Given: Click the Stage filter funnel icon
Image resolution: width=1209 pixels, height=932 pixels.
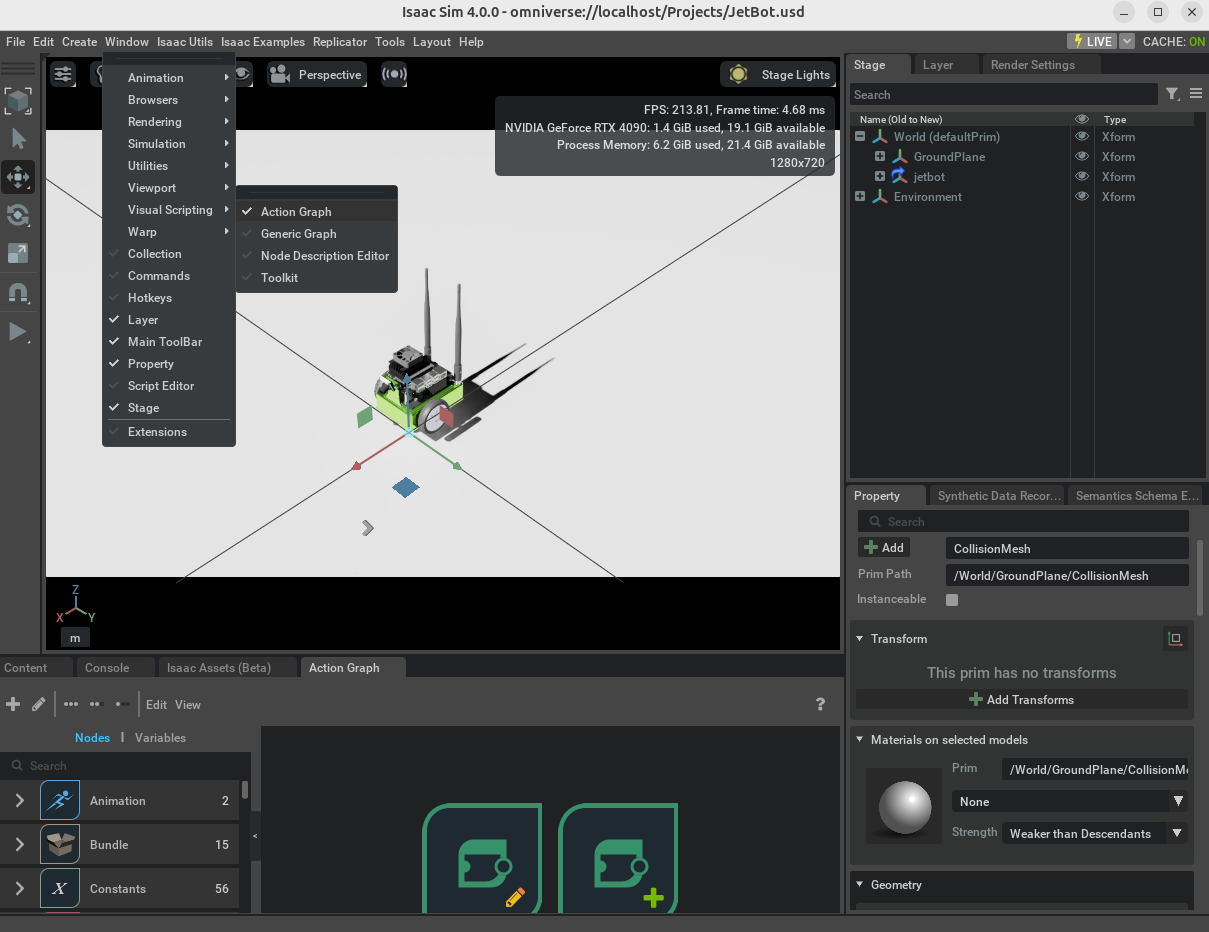Looking at the screenshot, I should pos(1173,94).
